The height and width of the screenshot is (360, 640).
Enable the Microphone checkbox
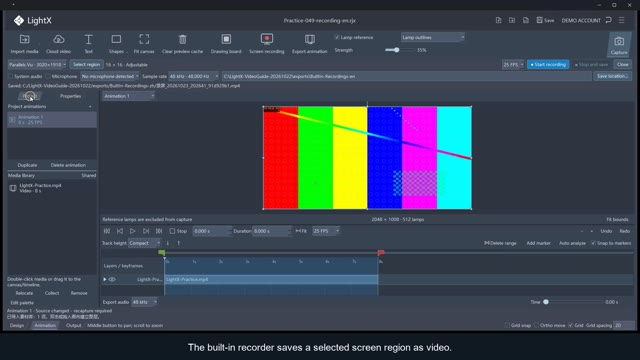tap(48, 76)
